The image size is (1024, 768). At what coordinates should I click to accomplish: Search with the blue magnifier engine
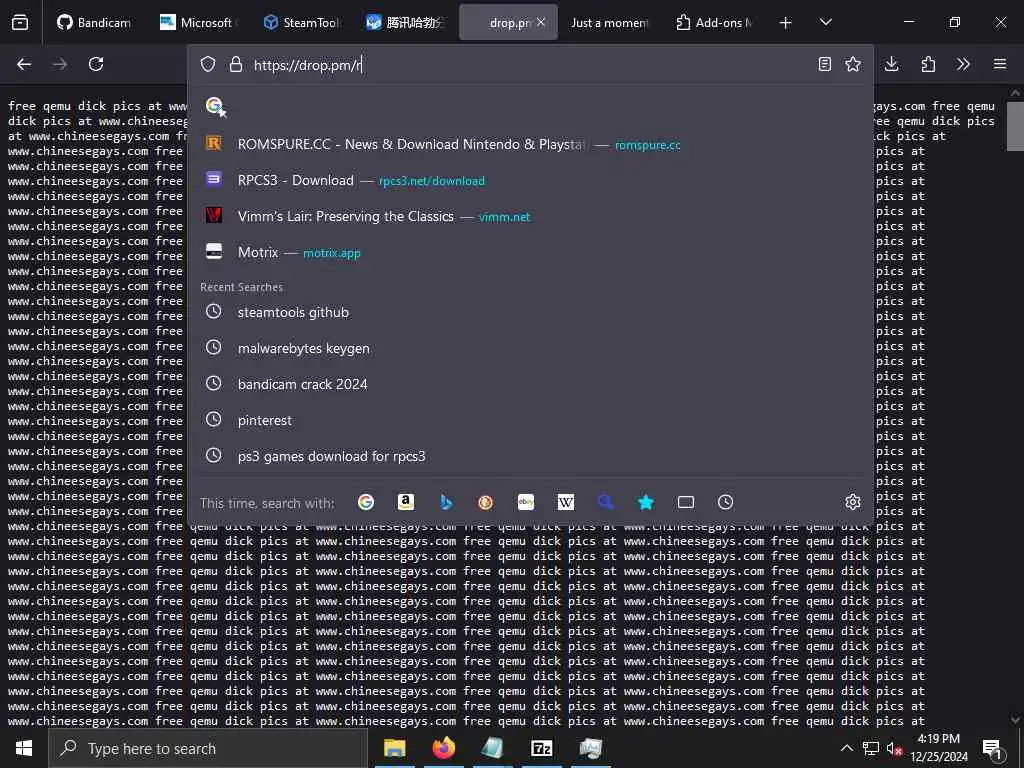pyautogui.click(x=605, y=502)
